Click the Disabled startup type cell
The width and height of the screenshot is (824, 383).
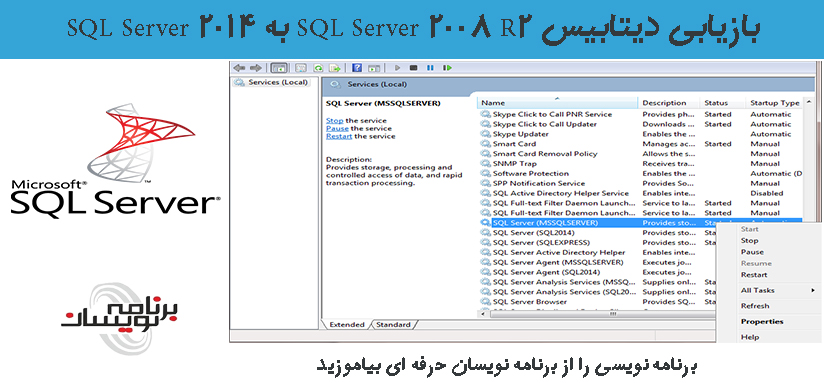click(766, 193)
